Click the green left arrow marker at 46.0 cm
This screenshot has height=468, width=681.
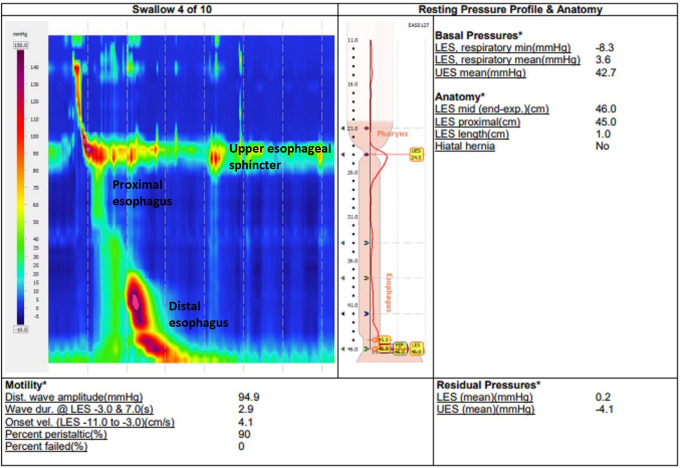tap(343, 349)
